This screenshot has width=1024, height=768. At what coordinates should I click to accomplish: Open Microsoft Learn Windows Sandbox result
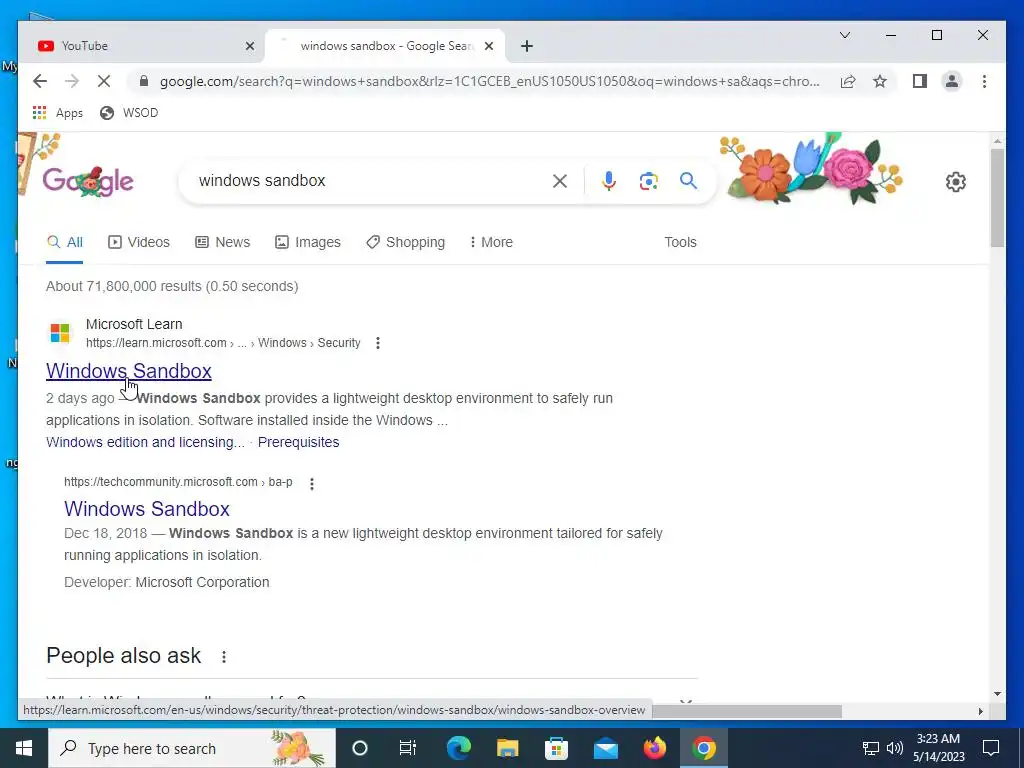[x=129, y=370]
